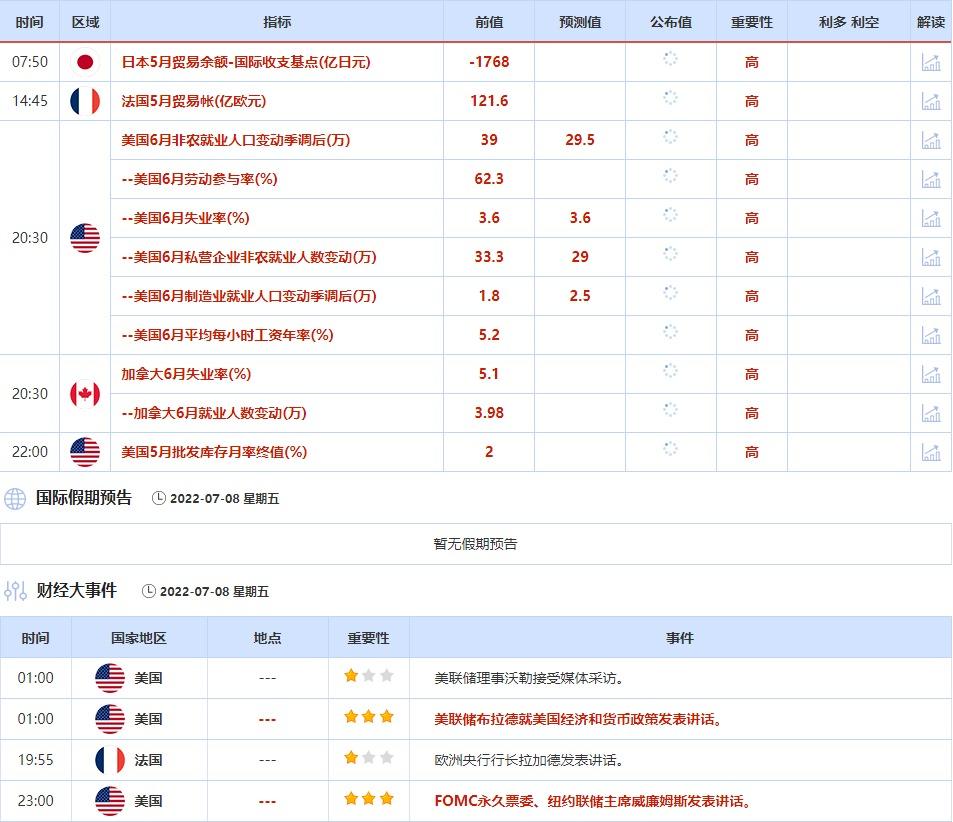Open chart icon for 私营企业非农就业人数 row
The height and width of the screenshot is (822, 953).
pos(931,257)
